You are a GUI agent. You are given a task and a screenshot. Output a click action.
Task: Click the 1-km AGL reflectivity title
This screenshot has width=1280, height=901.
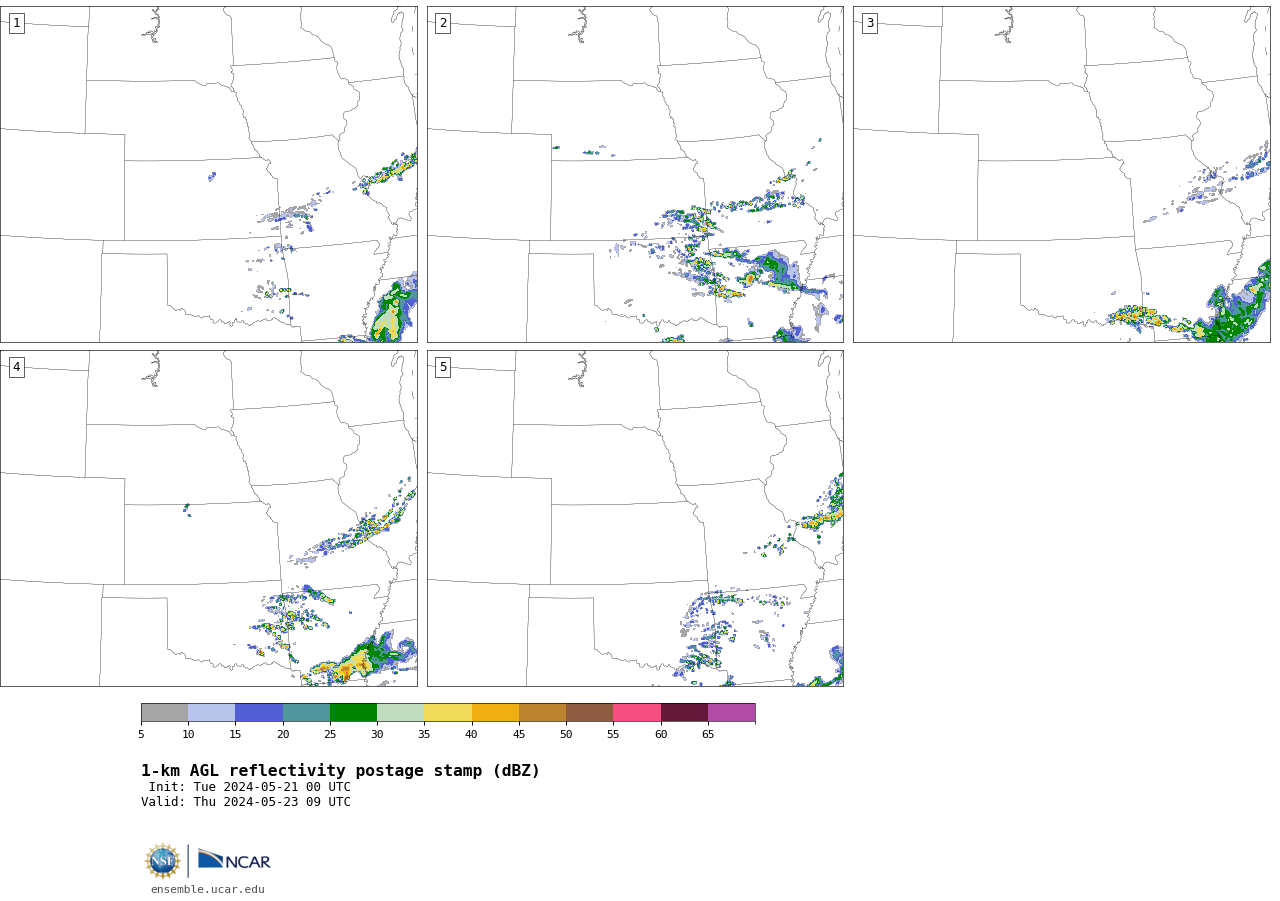(340, 771)
